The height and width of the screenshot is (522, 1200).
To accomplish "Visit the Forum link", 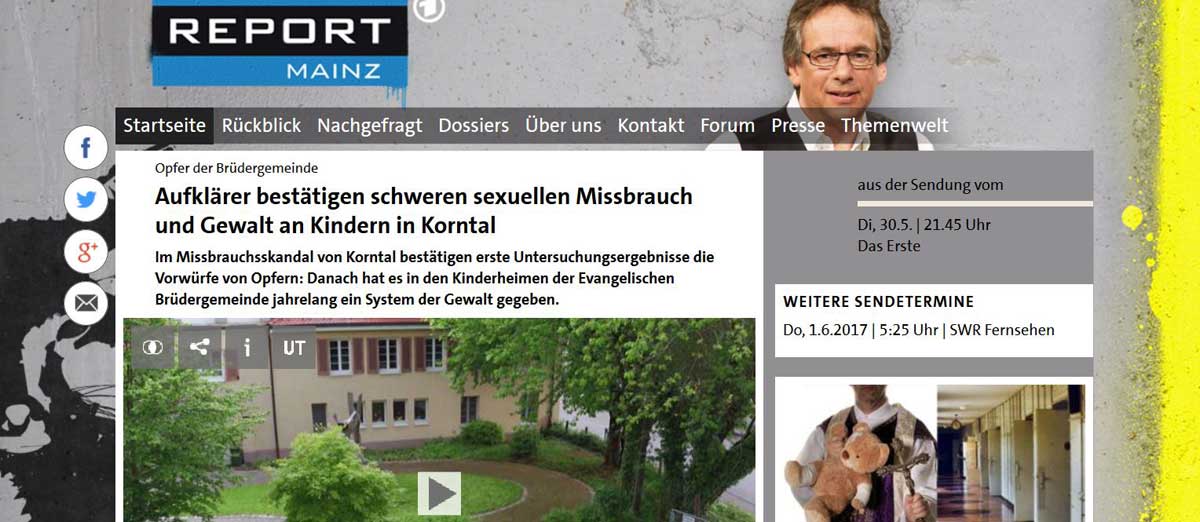I will pos(727,126).
